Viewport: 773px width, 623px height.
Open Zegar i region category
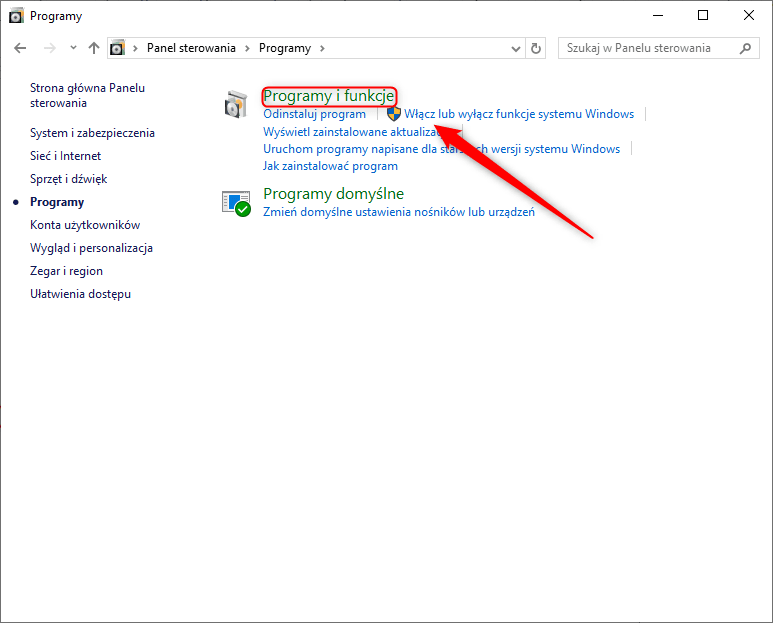click(67, 271)
